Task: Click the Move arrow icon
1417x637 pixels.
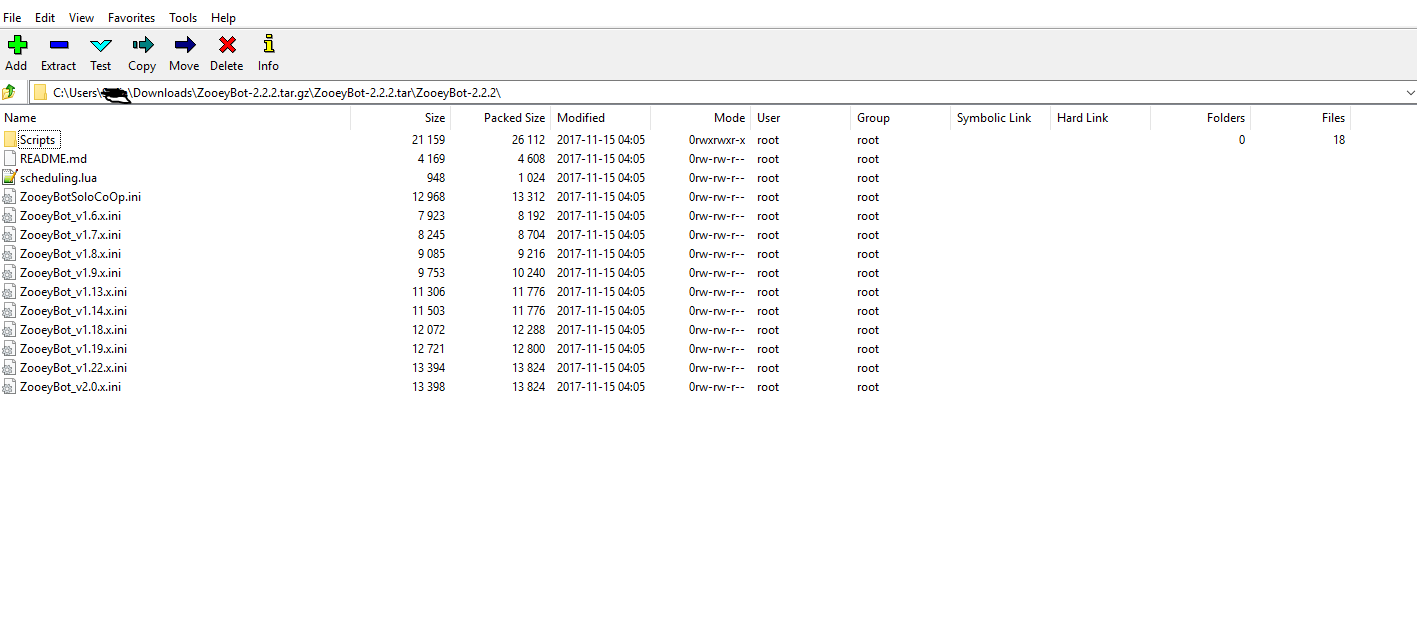Action: tap(184, 44)
